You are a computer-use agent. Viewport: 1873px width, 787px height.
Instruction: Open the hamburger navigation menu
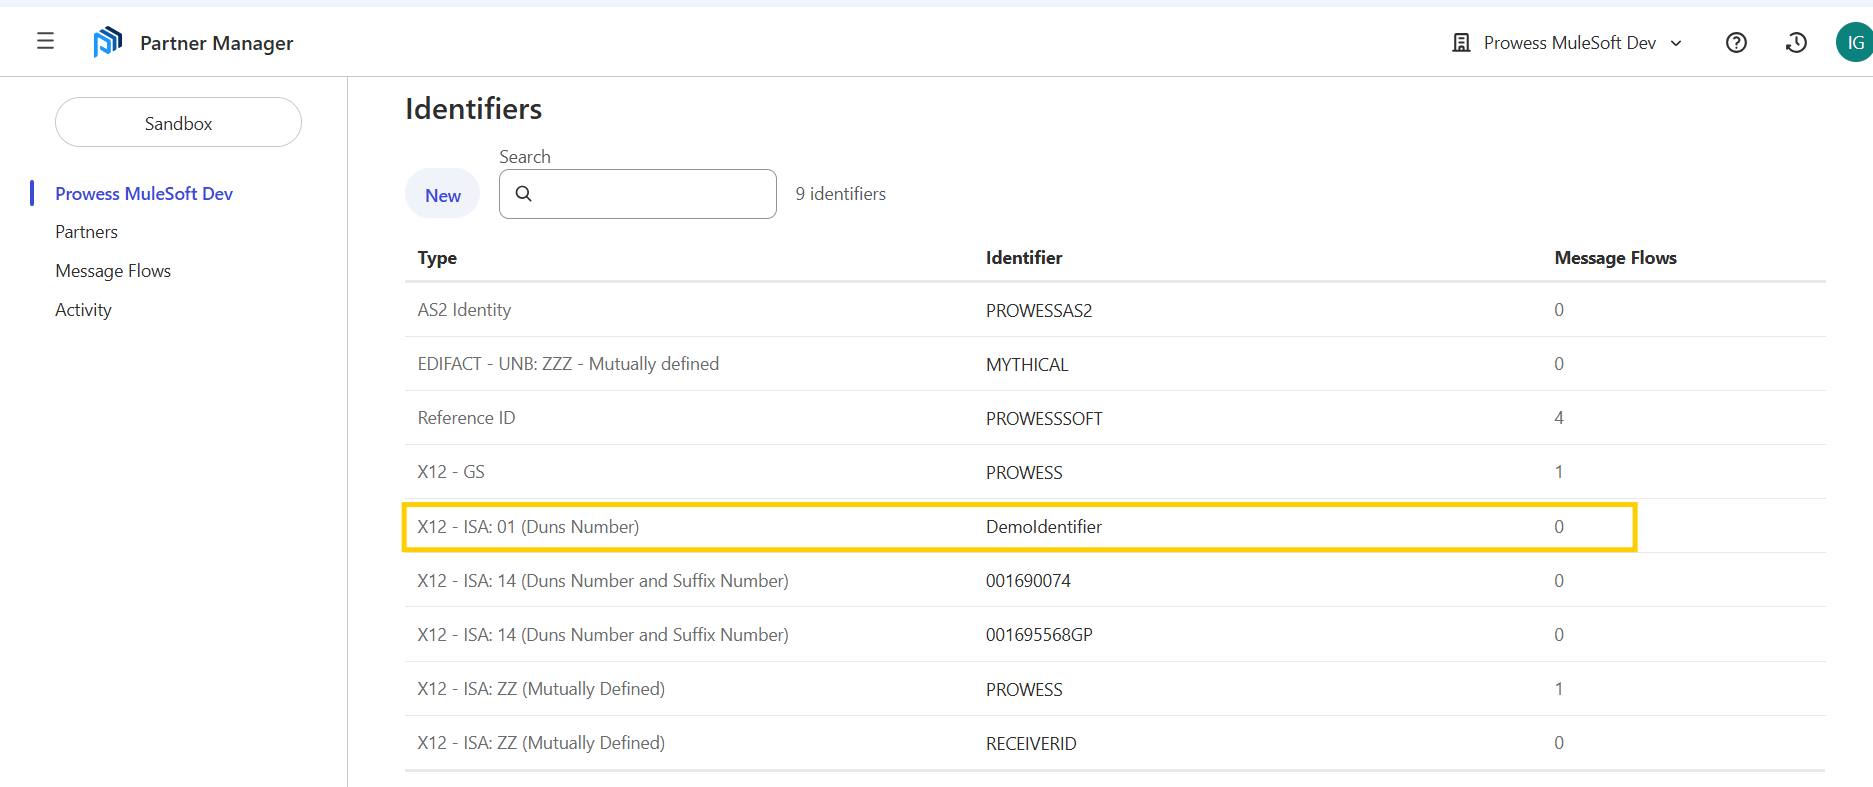45,41
